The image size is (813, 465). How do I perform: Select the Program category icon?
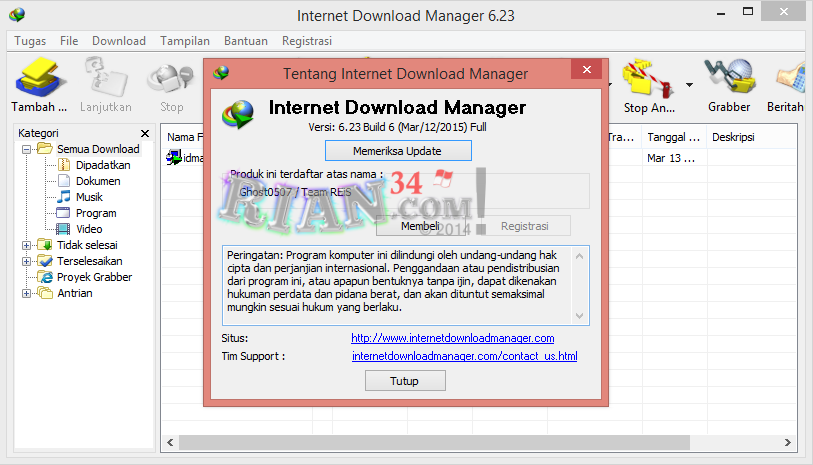63,213
